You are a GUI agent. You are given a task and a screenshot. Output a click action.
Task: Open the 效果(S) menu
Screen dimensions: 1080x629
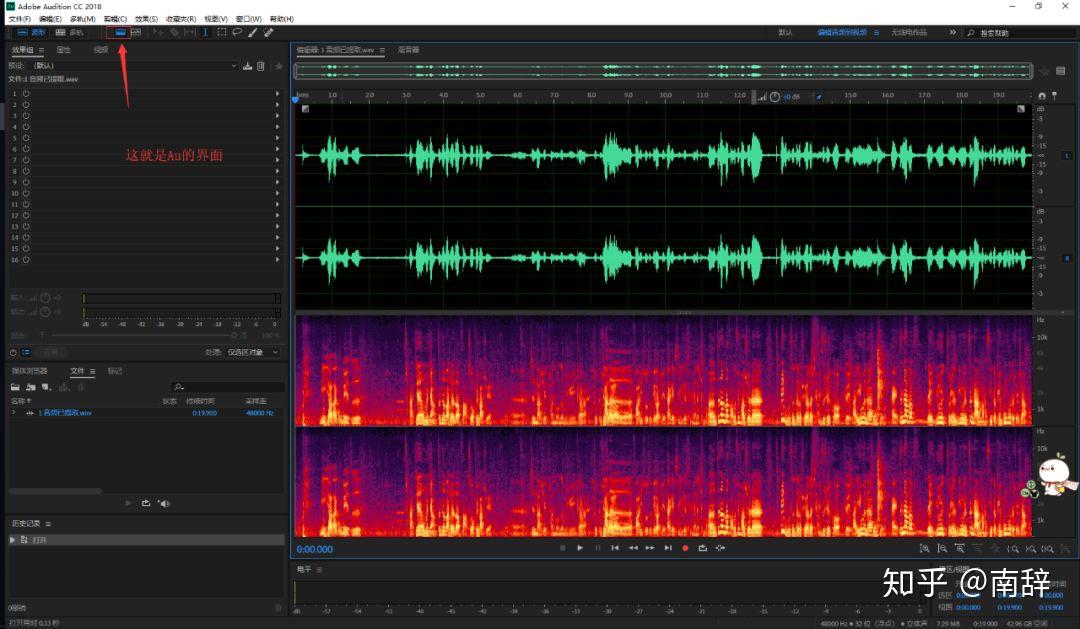[x=146, y=19]
